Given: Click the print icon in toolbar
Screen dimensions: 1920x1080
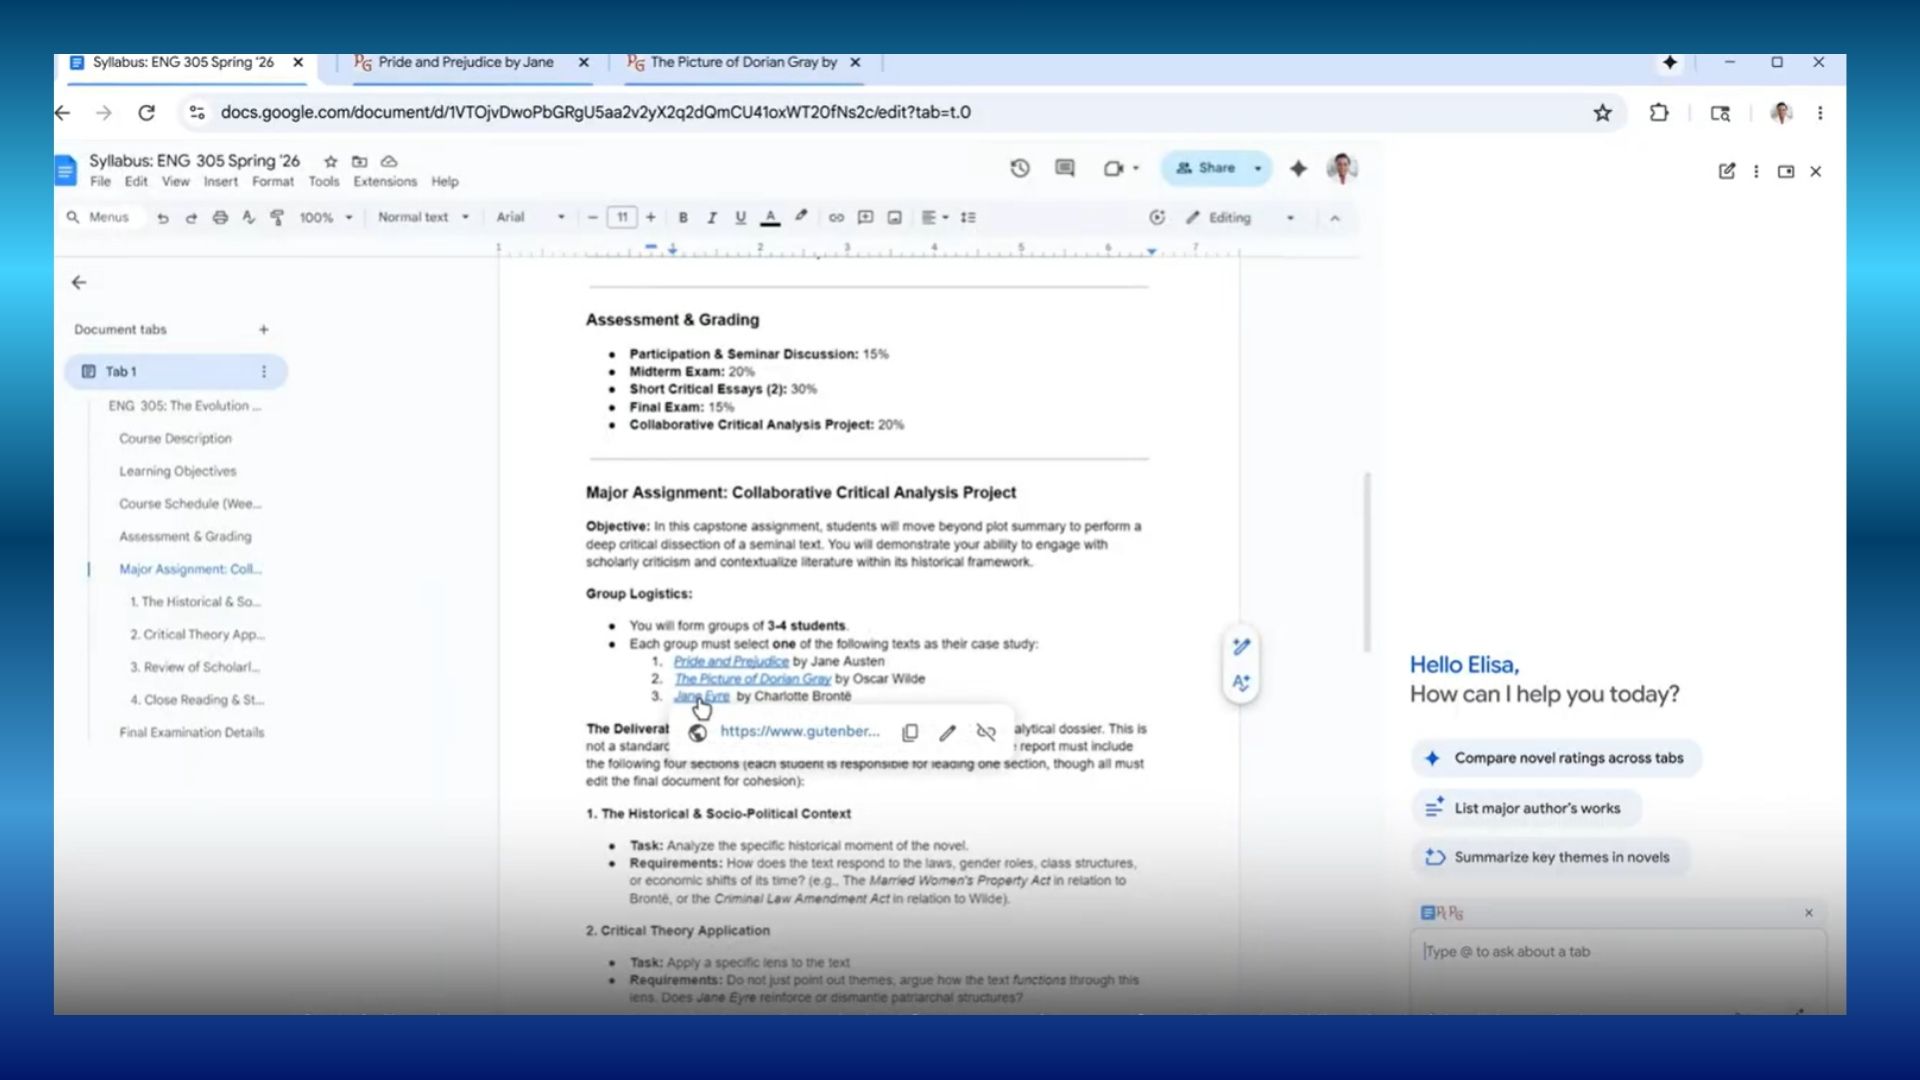Looking at the screenshot, I should tap(220, 217).
